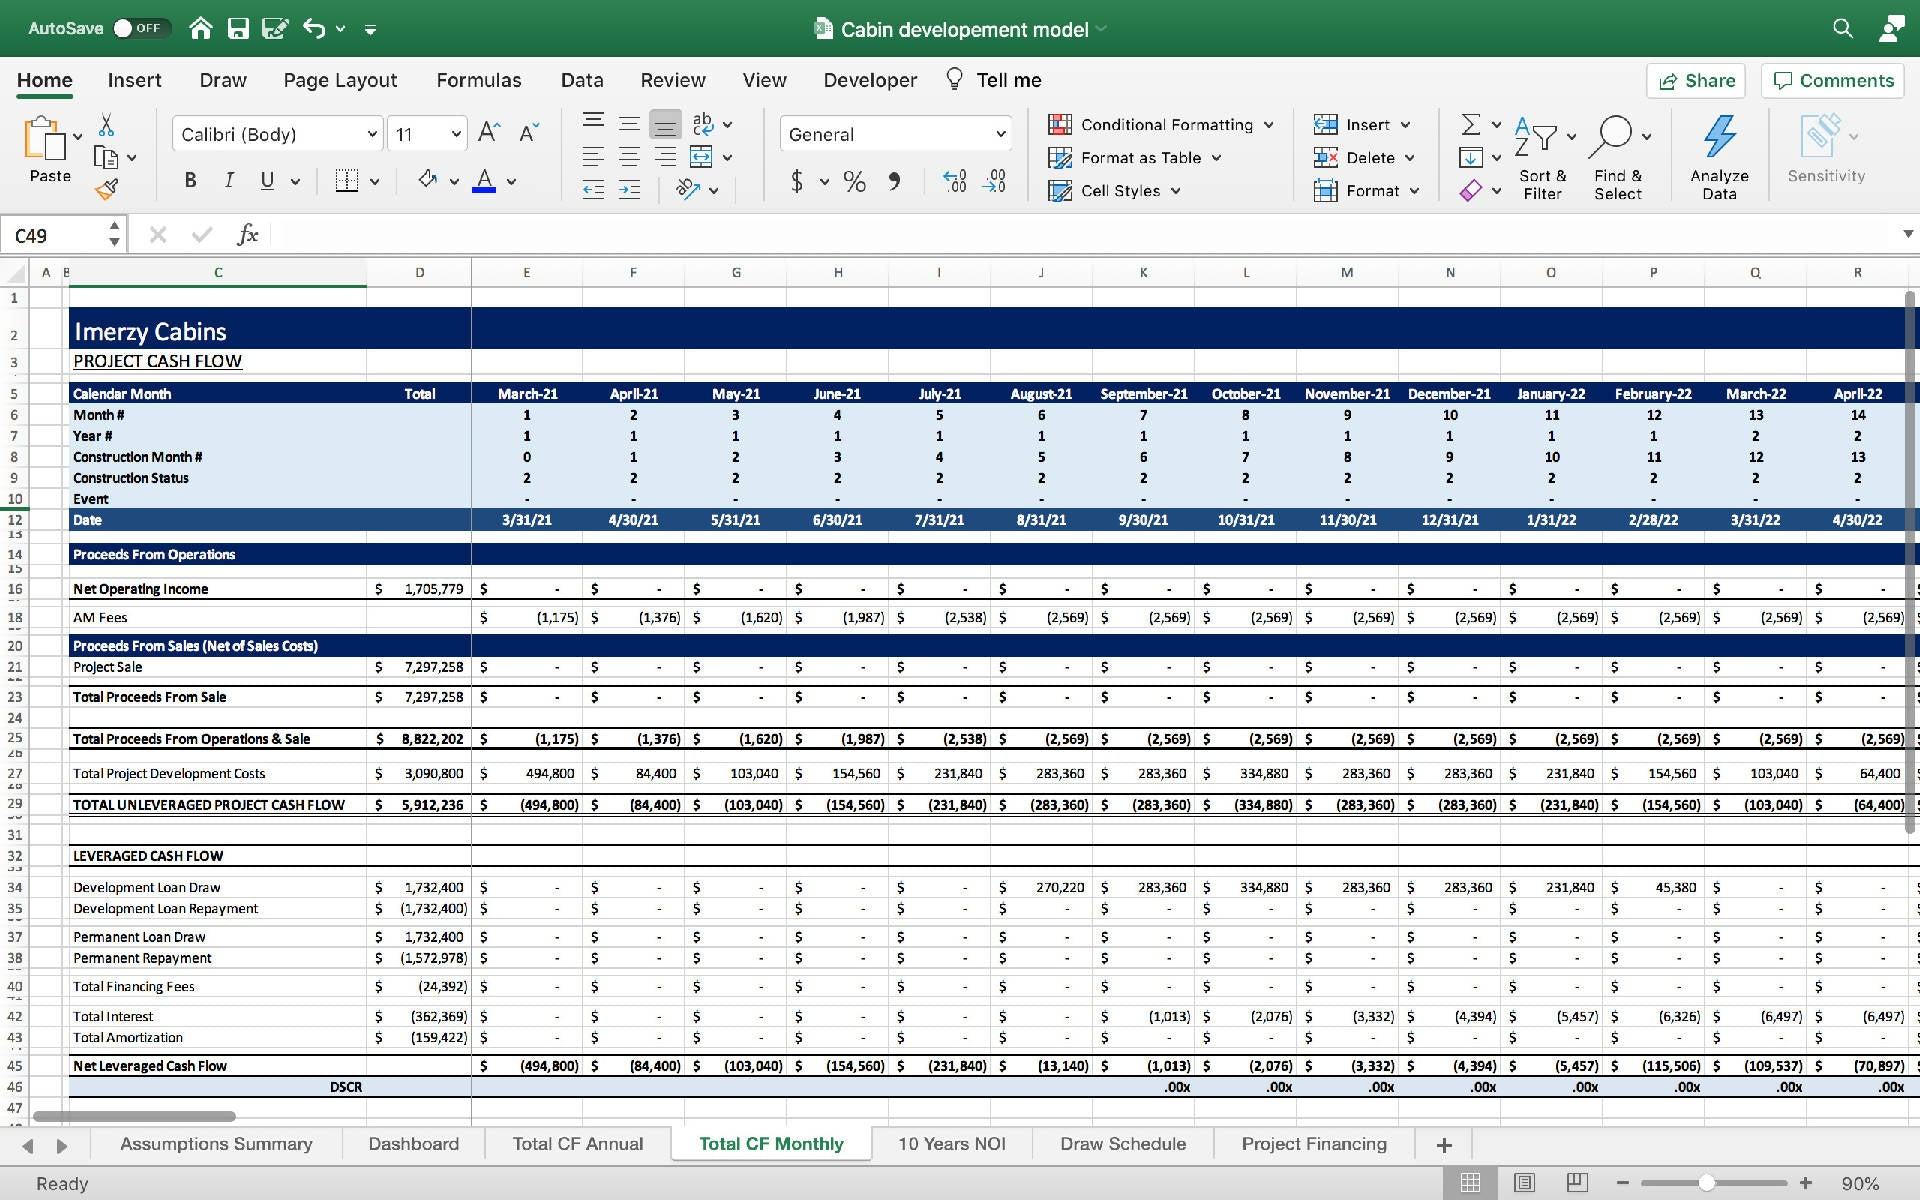Click the Analyze Data icon
The image size is (1920, 1200).
[1719, 156]
